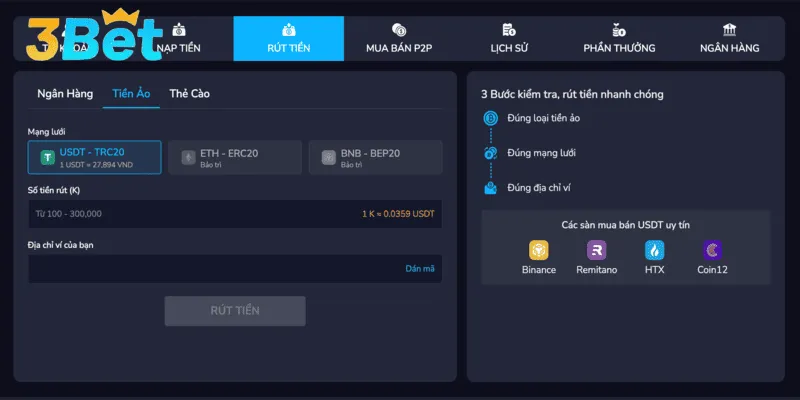
Task: Click the Các sàn mua bán USDT uy tín heading
Action: coord(626,225)
